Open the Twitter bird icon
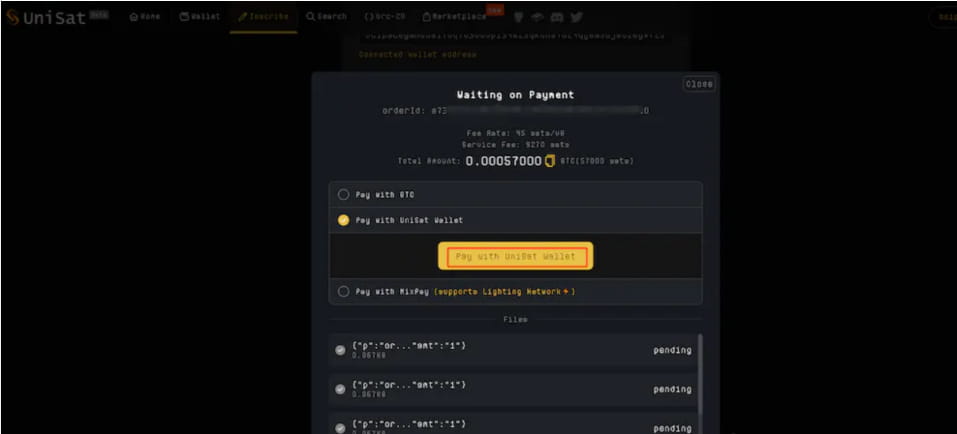Viewport: 957px width, 434px height. (x=576, y=17)
